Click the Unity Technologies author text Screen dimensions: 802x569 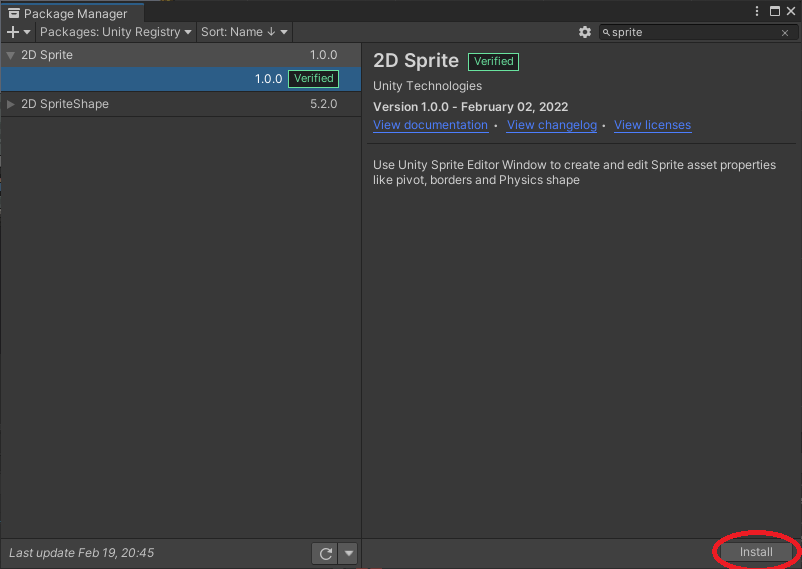(x=427, y=86)
